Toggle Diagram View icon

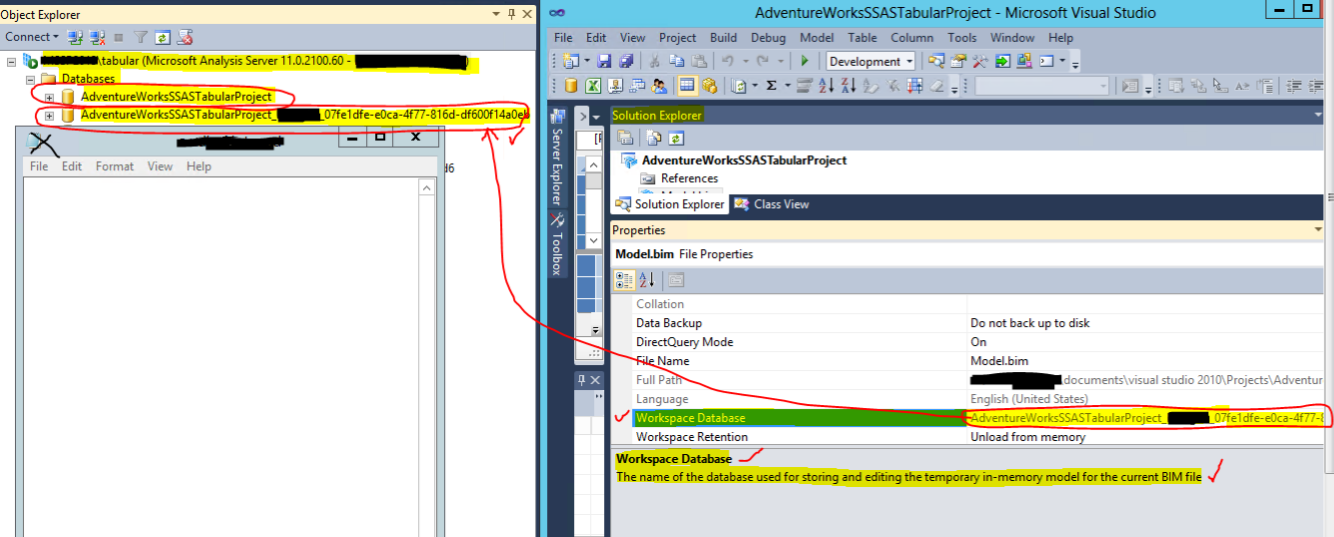[710, 86]
